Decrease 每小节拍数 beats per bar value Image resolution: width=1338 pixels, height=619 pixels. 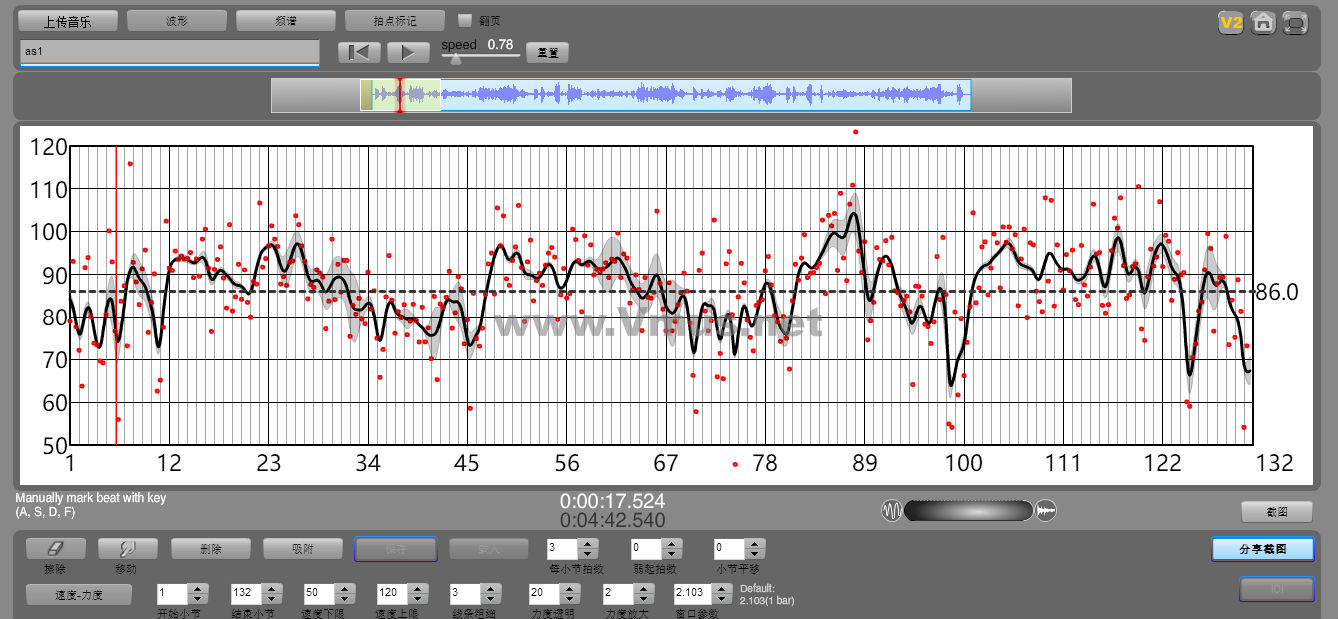(x=589, y=553)
